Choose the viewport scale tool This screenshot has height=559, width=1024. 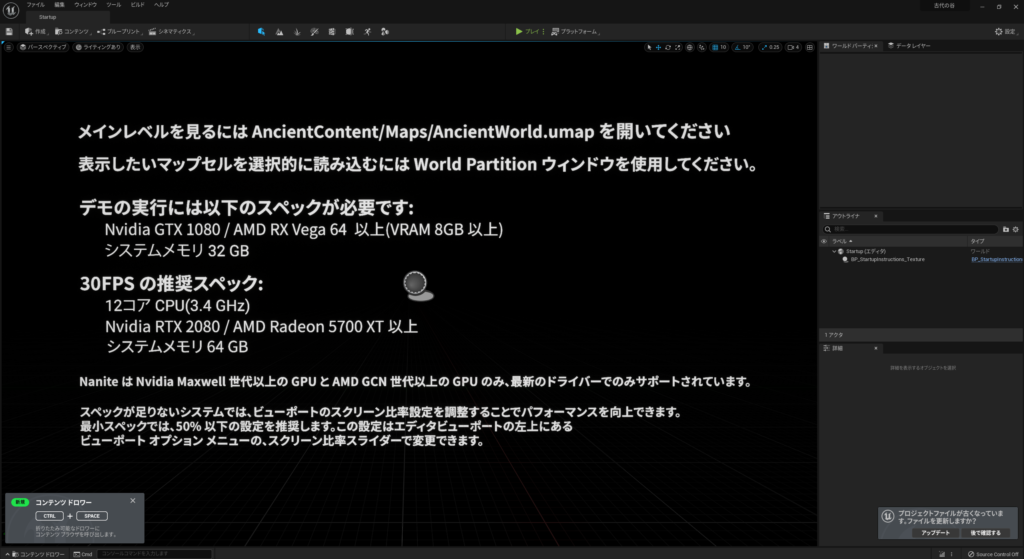pyautogui.click(x=677, y=47)
